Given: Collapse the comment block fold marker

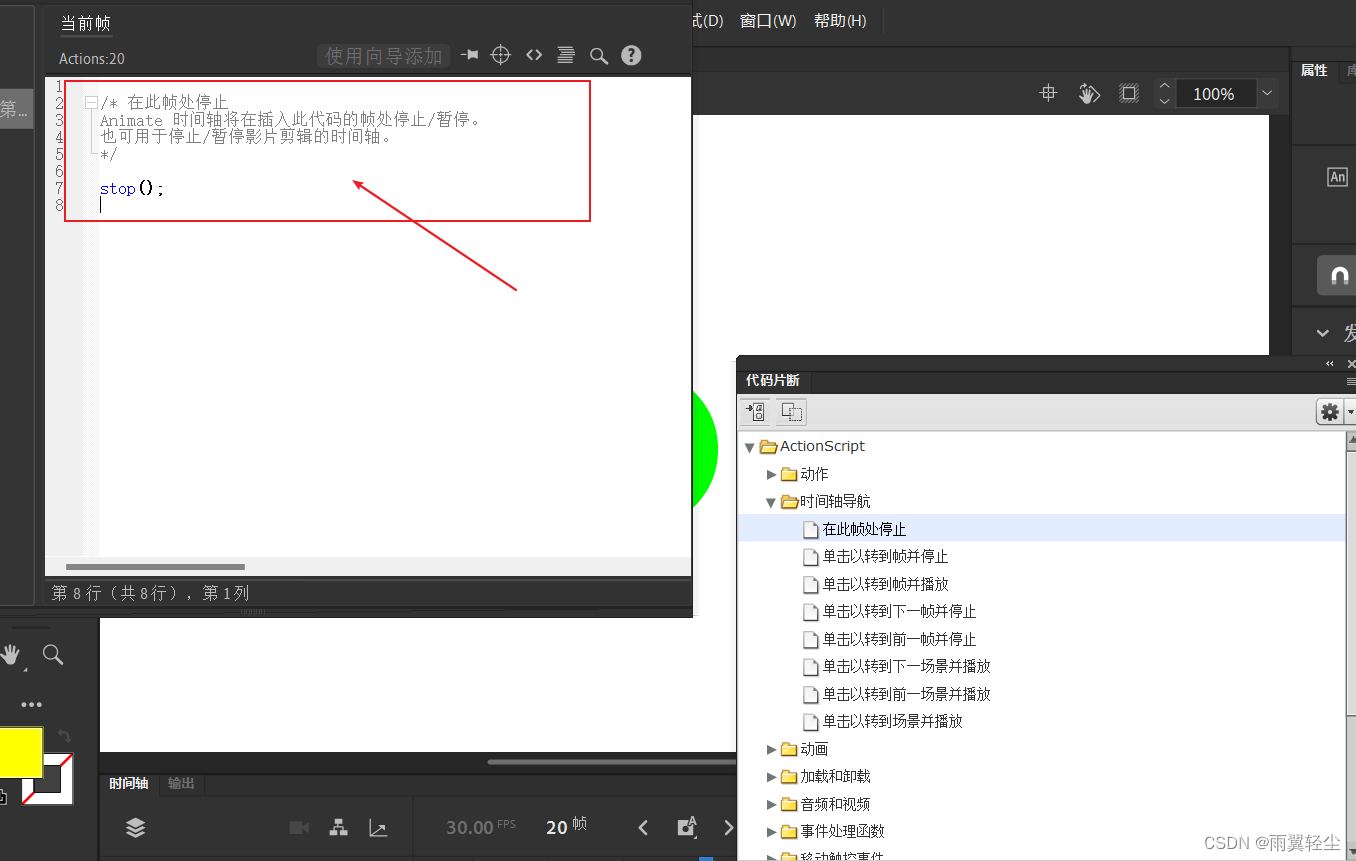Looking at the screenshot, I should point(91,102).
